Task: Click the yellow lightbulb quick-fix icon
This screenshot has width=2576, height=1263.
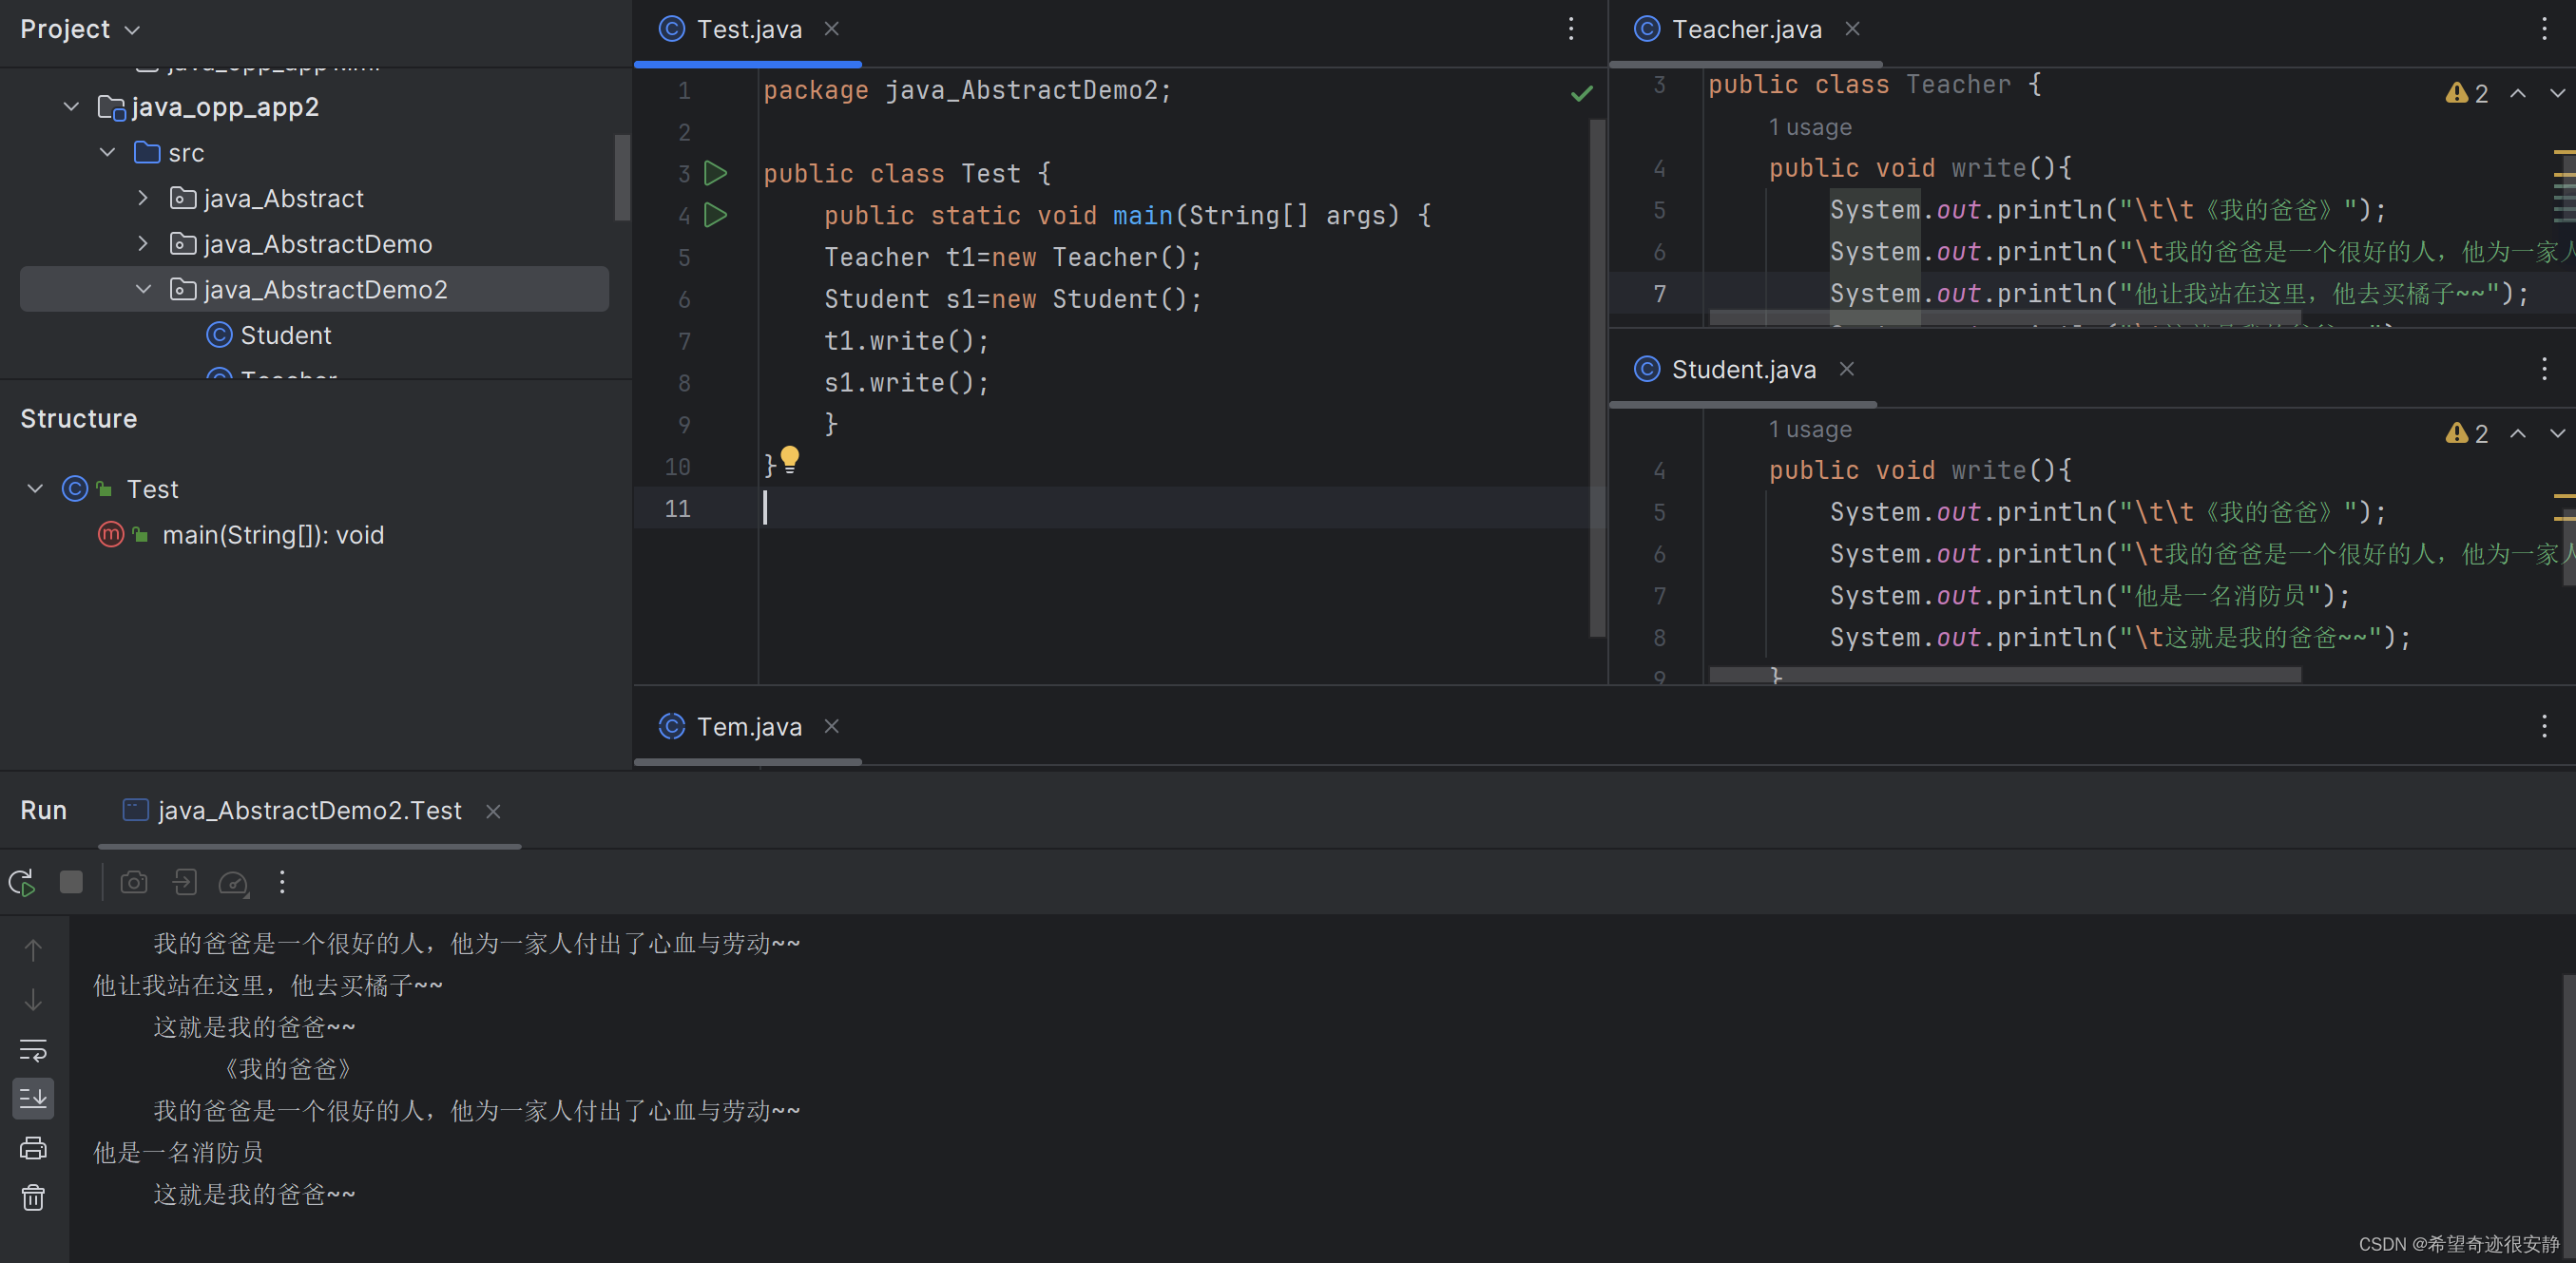Action: (x=789, y=459)
